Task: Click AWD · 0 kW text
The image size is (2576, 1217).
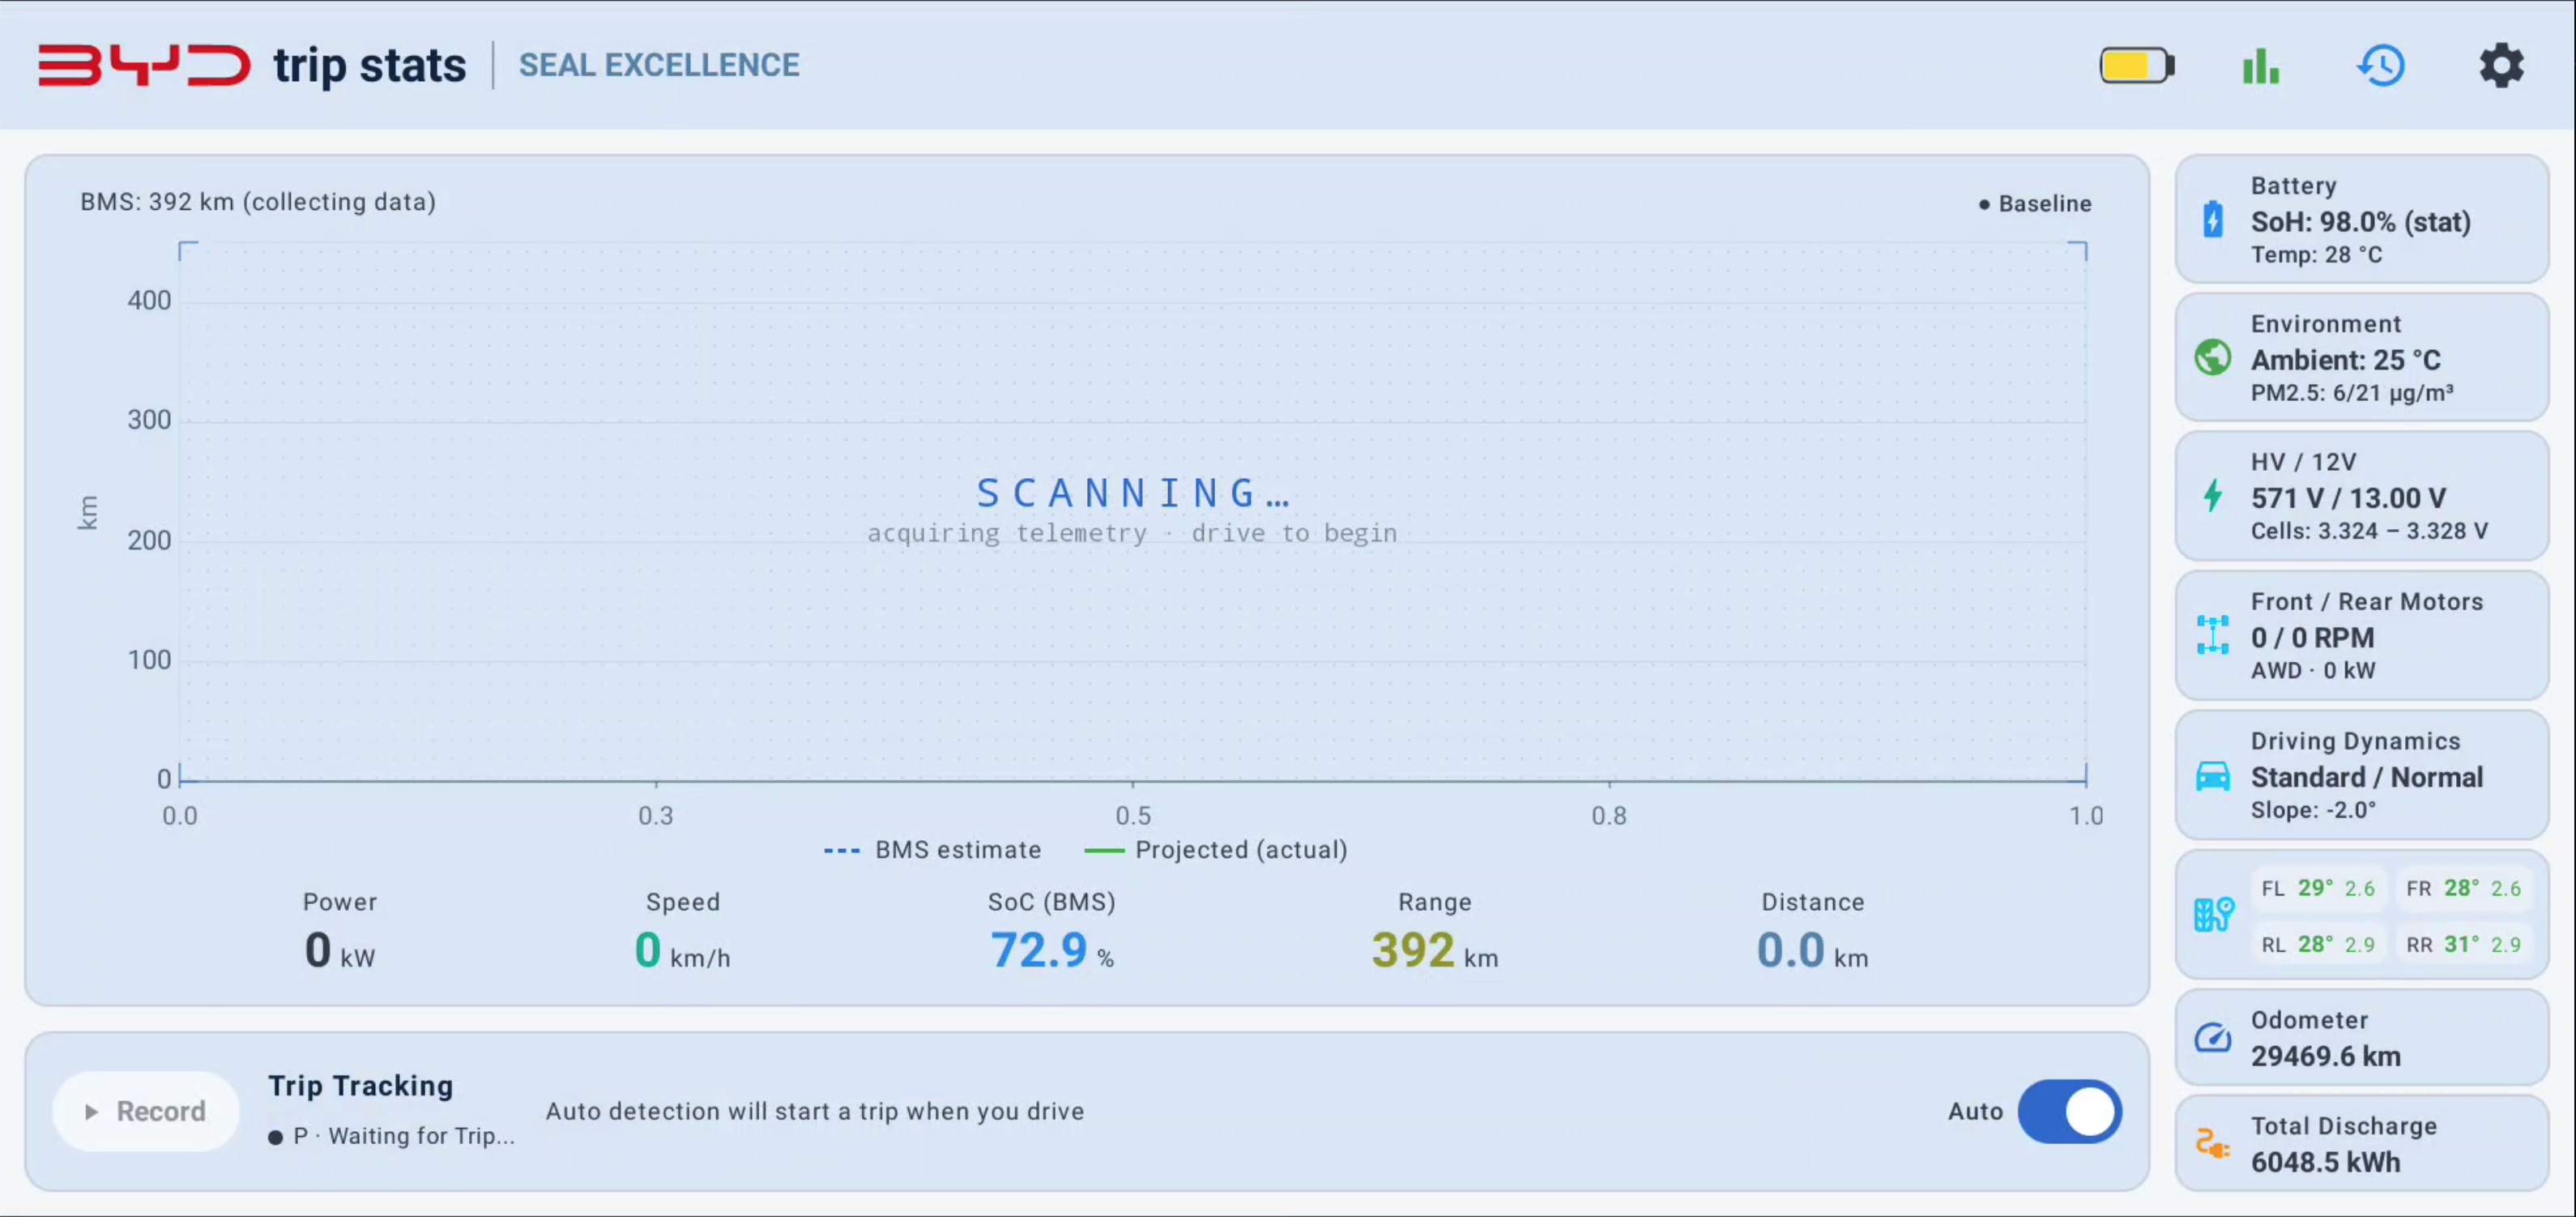Action: pos(2312,671)
